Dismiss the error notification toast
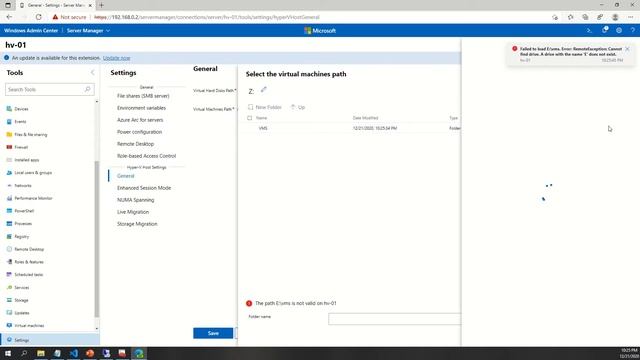 point(627,49)
